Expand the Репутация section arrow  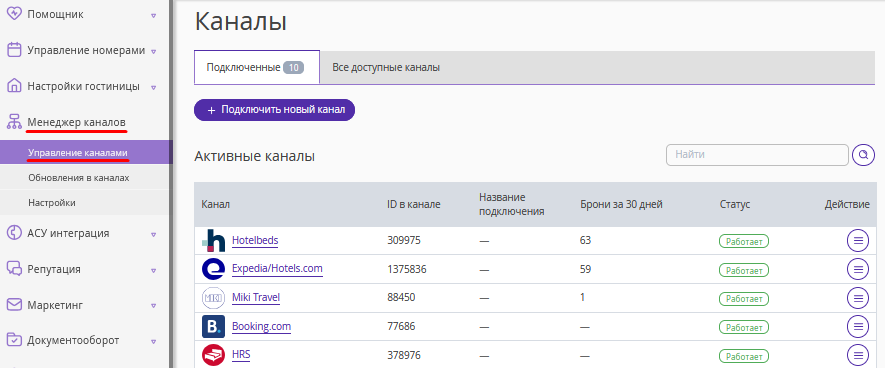[154, 270]
